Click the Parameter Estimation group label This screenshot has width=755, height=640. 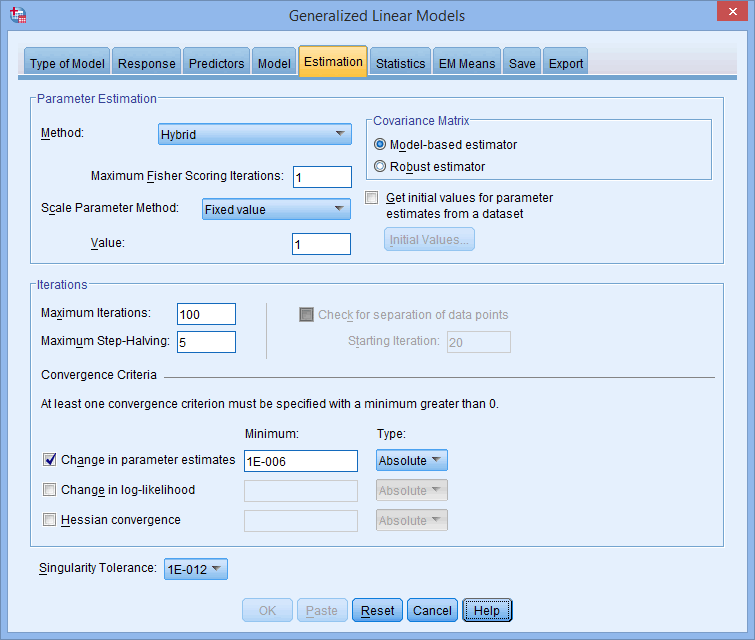click(x=97, y=99)
